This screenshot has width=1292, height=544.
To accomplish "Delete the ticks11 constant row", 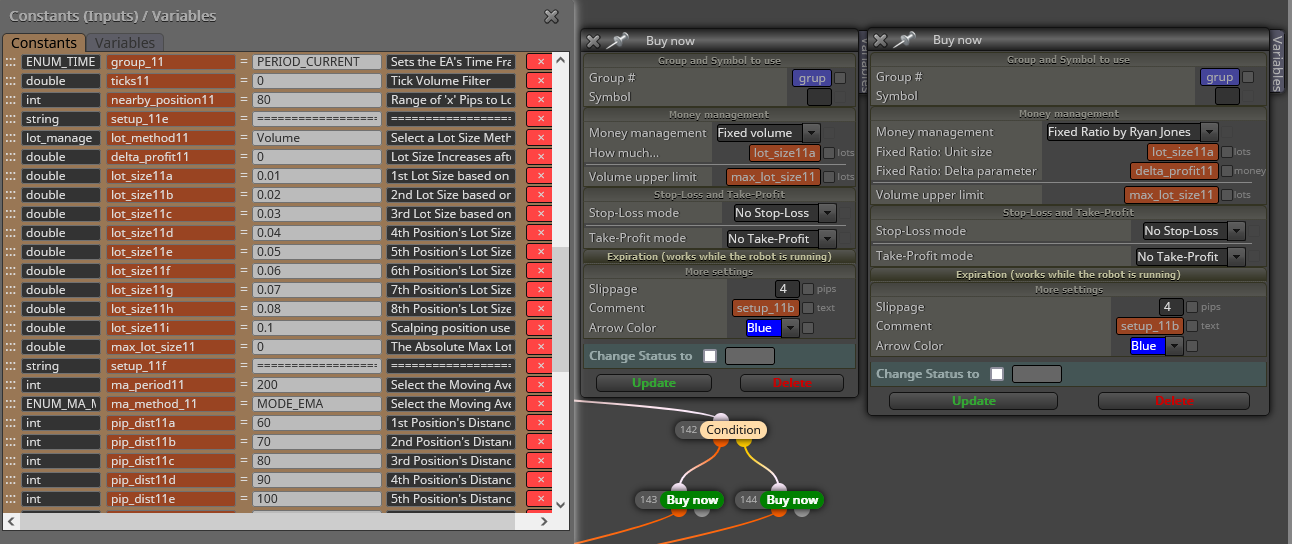I will coord(540,81).
